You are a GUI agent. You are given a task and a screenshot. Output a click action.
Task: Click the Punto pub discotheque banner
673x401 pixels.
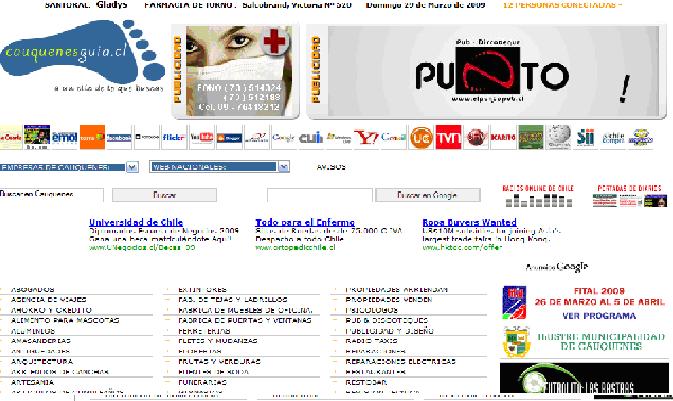tap(494, 71)
